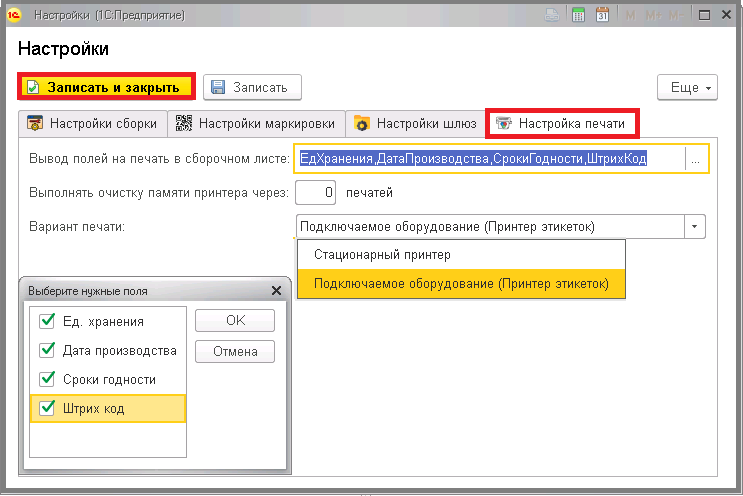Click the print fields input with ЕдХранения text
The height and width of the screenshot is (496, 743).
pos(490,159)
